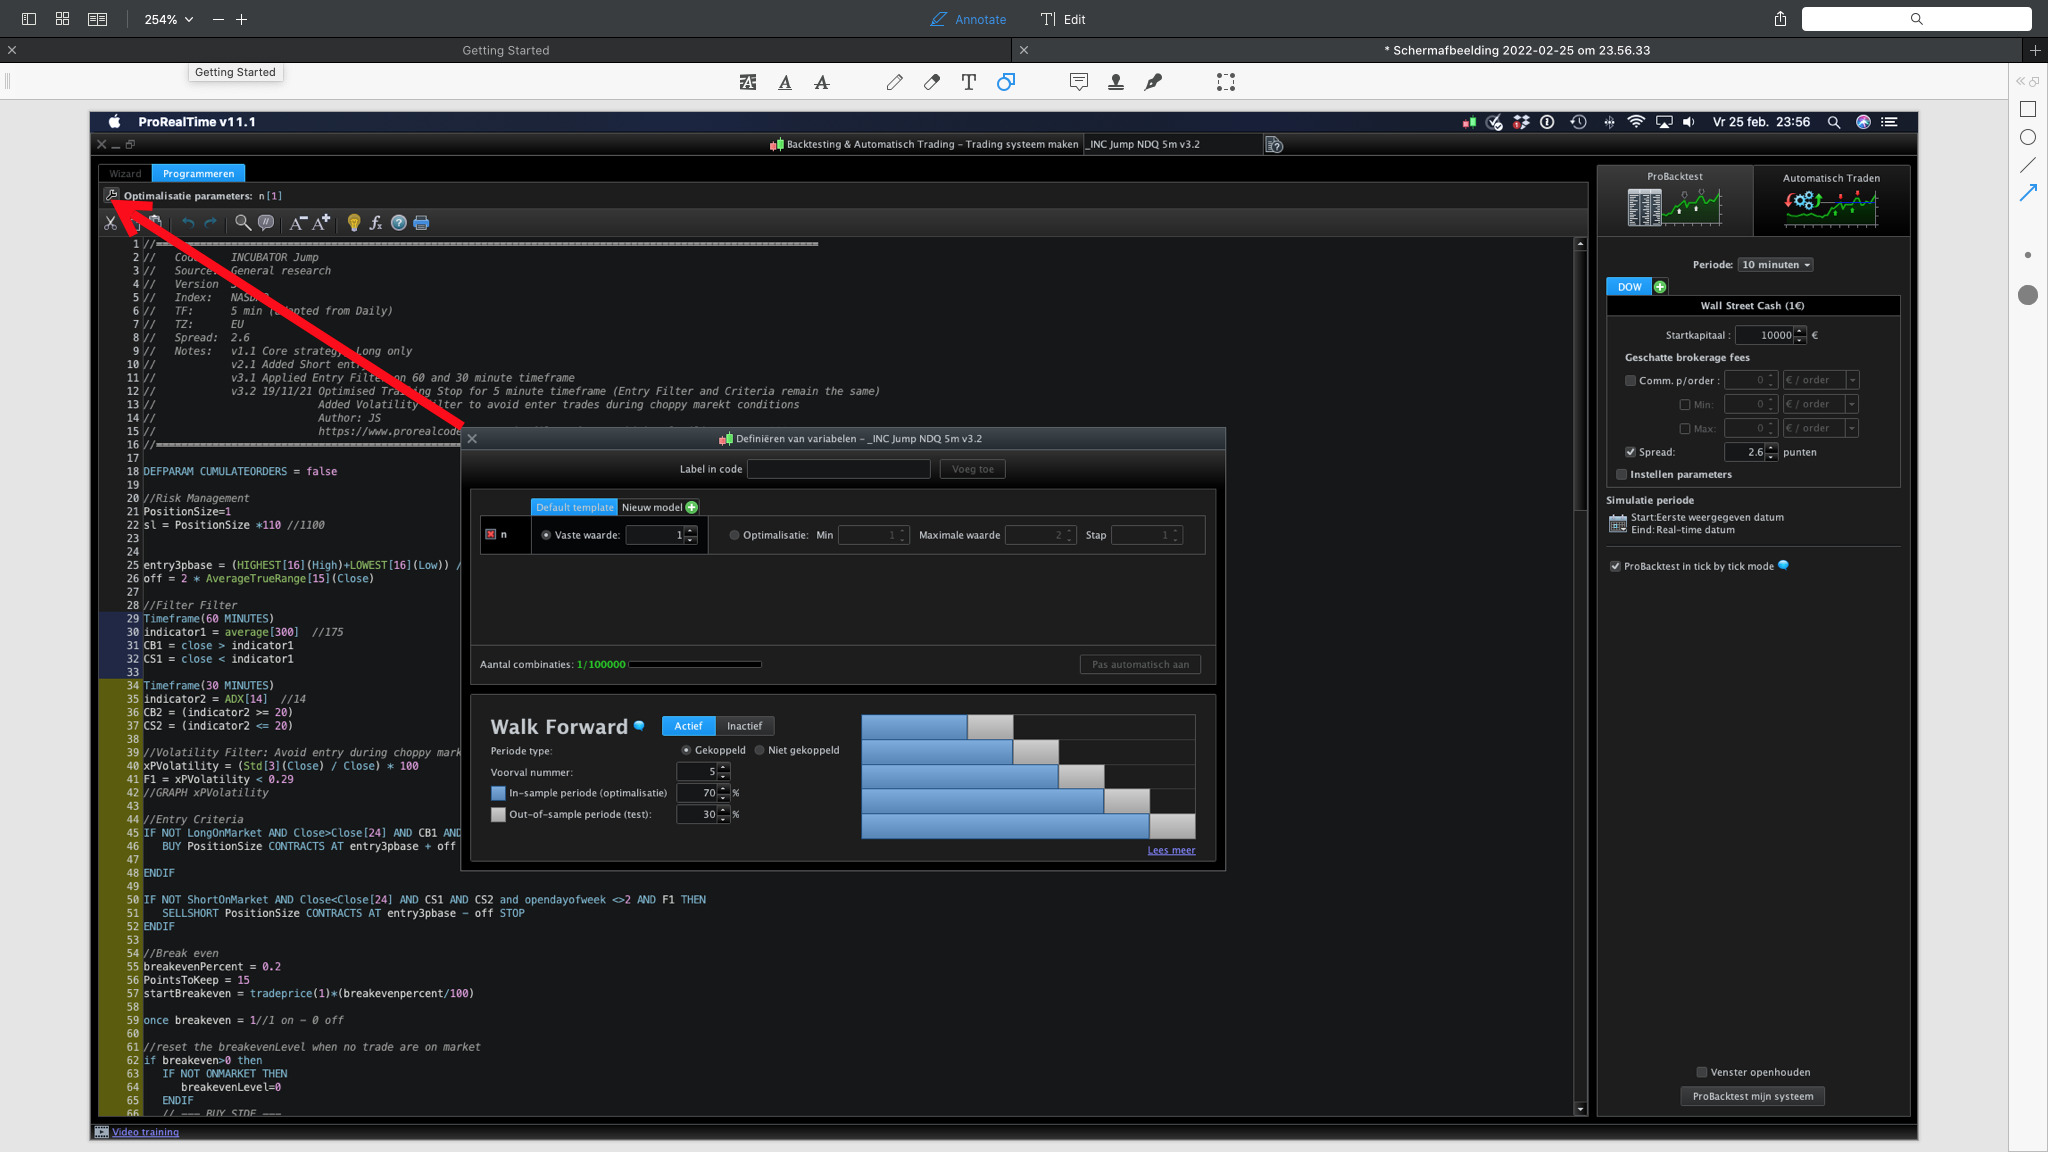Click the comment toggle speech bubble icon
The height and width of the screenshot is (1152, 2048).
tap(266, 223)
